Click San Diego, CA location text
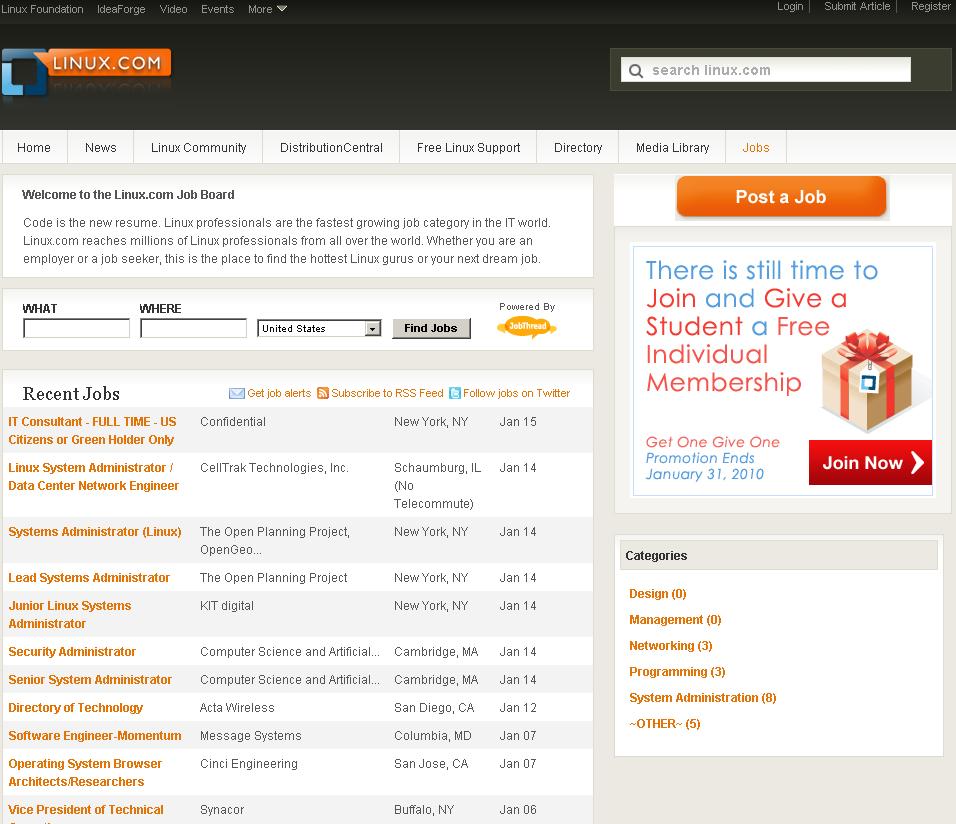 [434, 708]
